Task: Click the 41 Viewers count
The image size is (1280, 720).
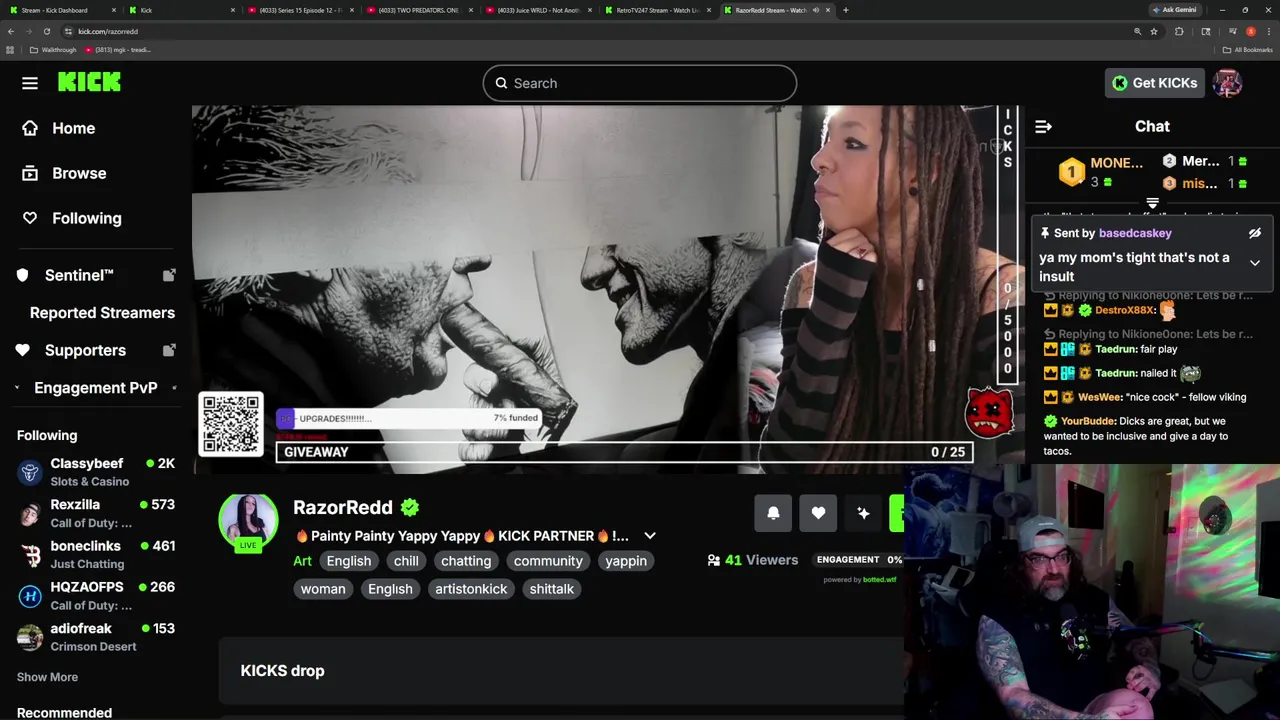Action: 752,560
